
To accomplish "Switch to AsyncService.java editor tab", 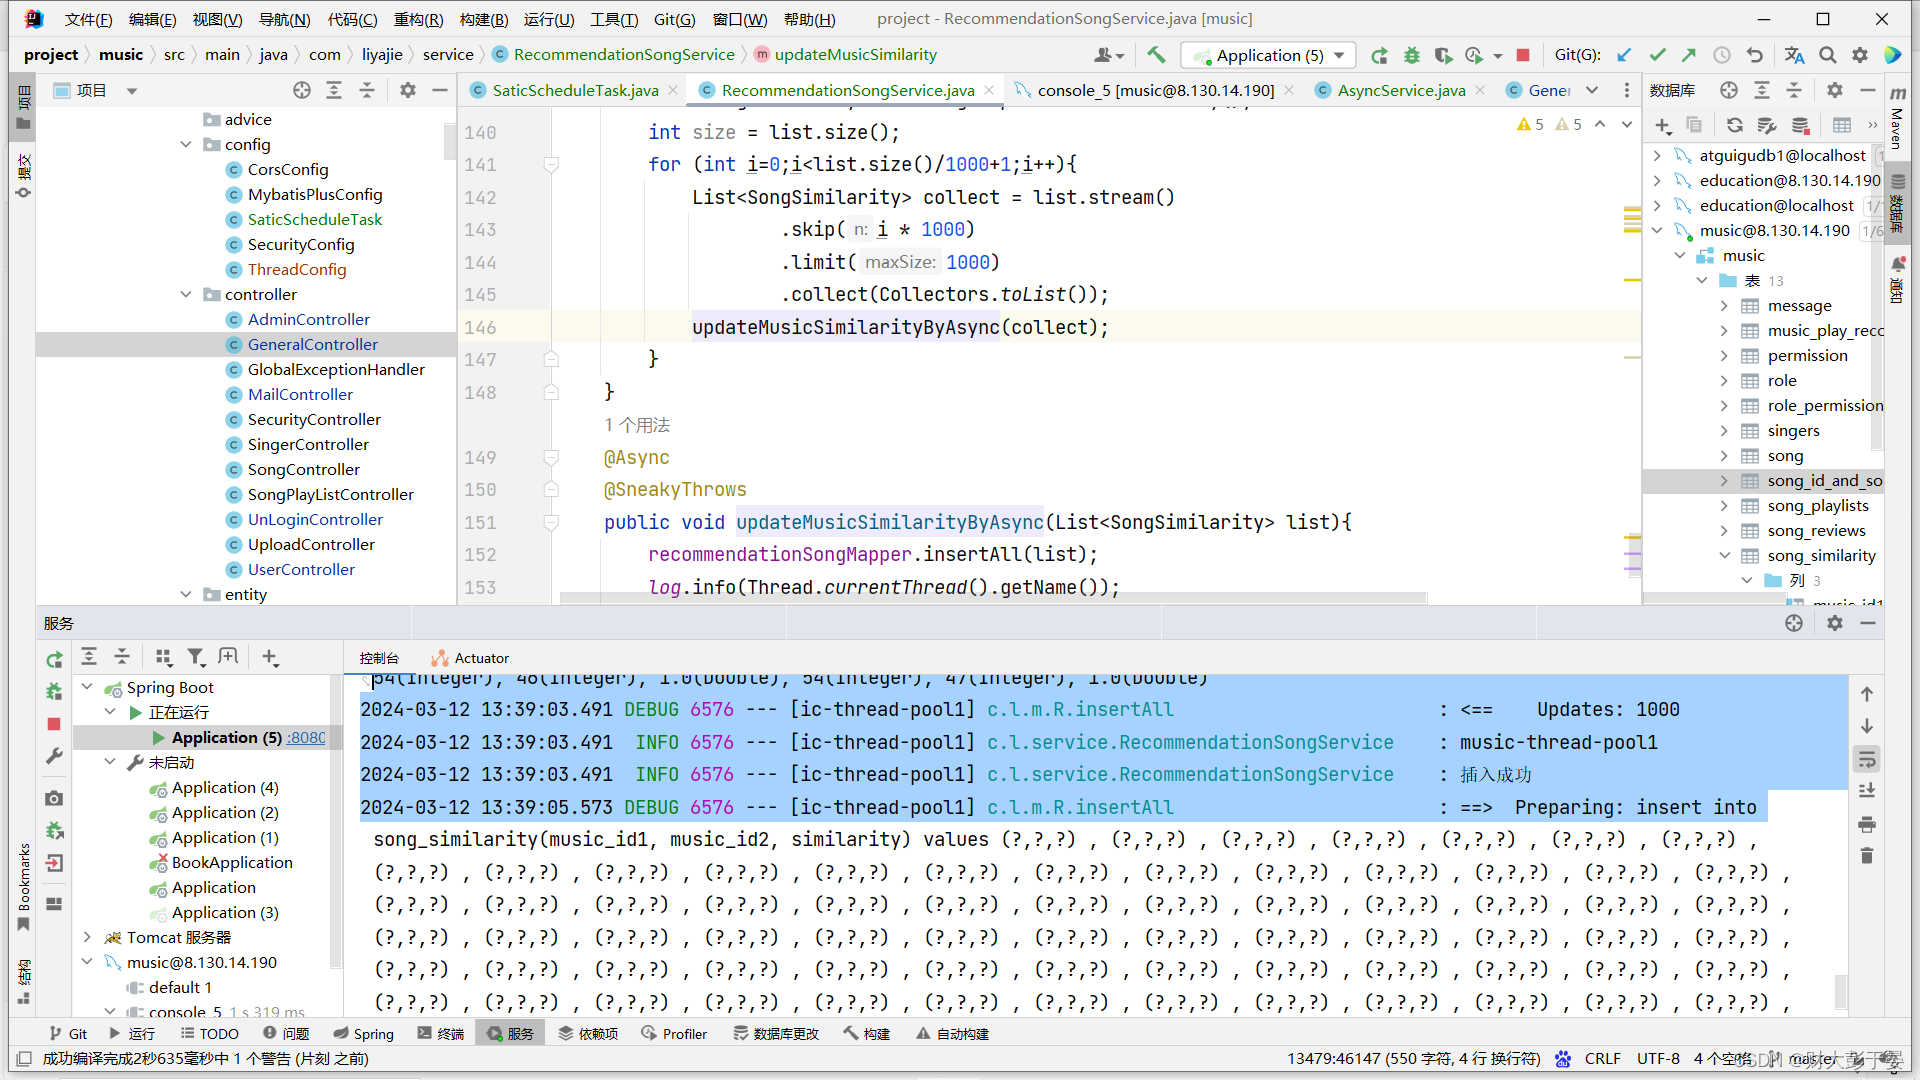I will pos(1401,90).
